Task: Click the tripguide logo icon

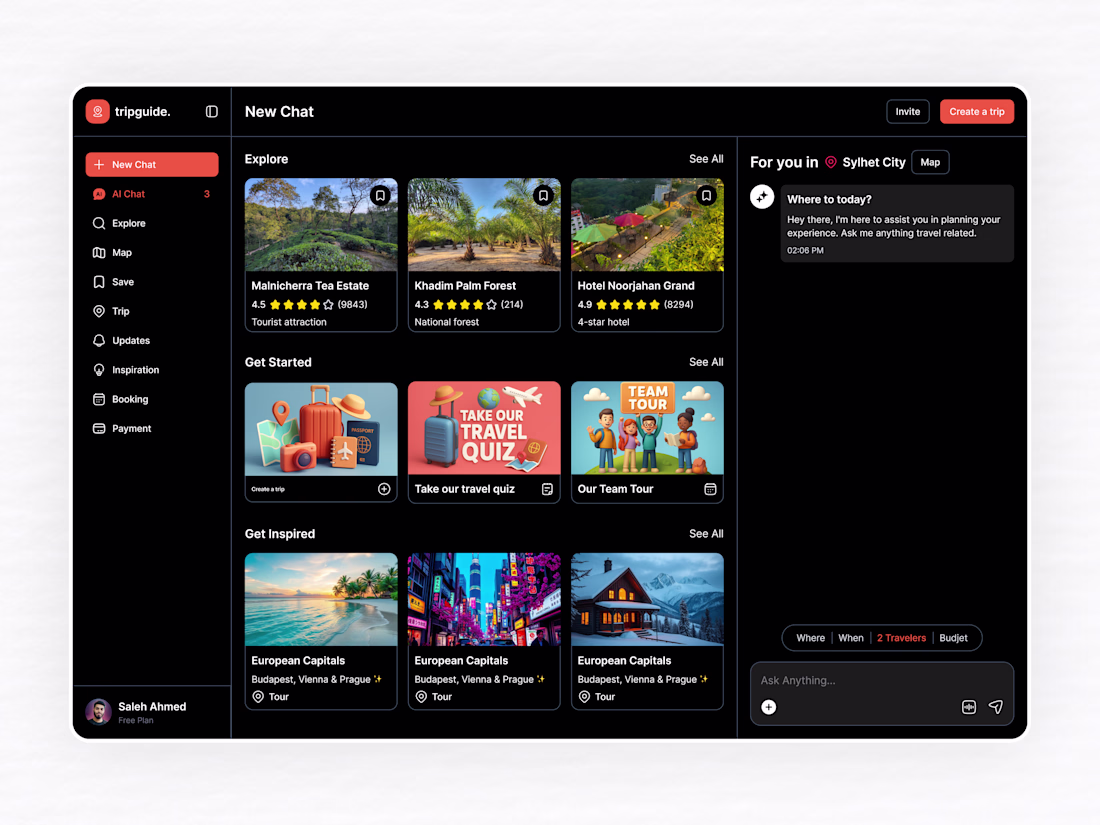Action: 98,112
